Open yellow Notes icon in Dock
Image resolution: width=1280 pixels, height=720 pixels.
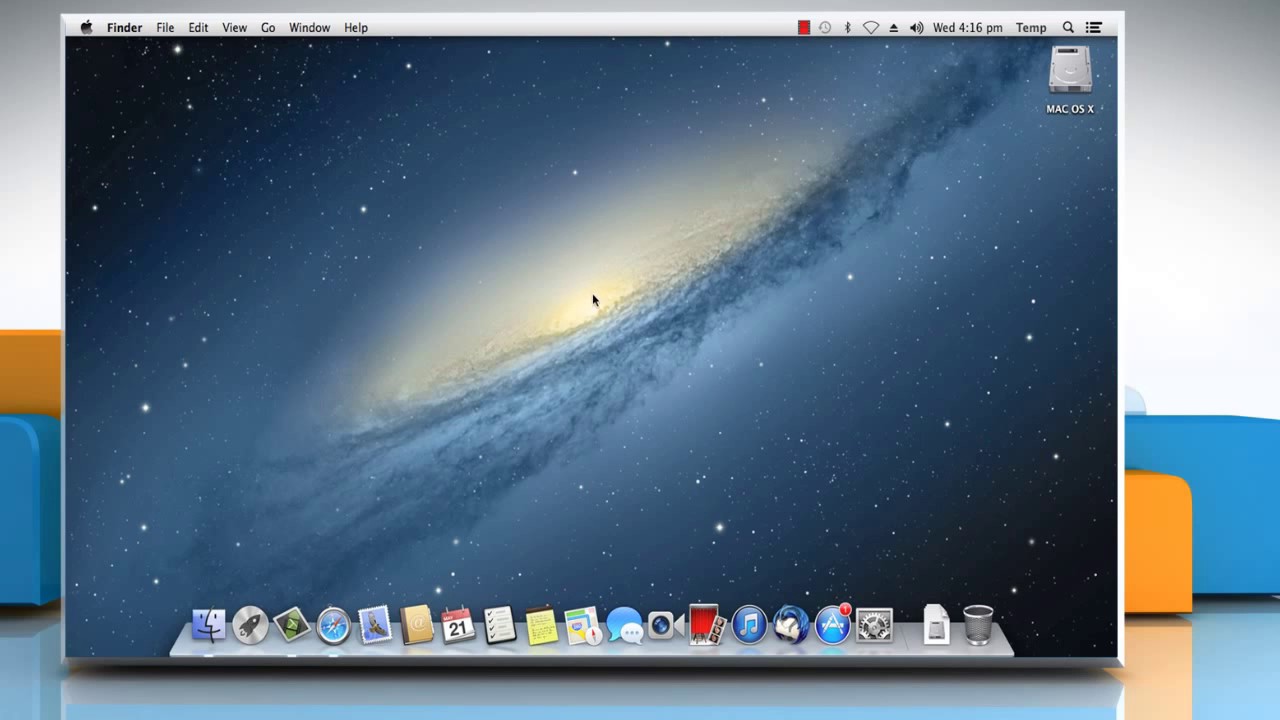[x=541, y=626]
